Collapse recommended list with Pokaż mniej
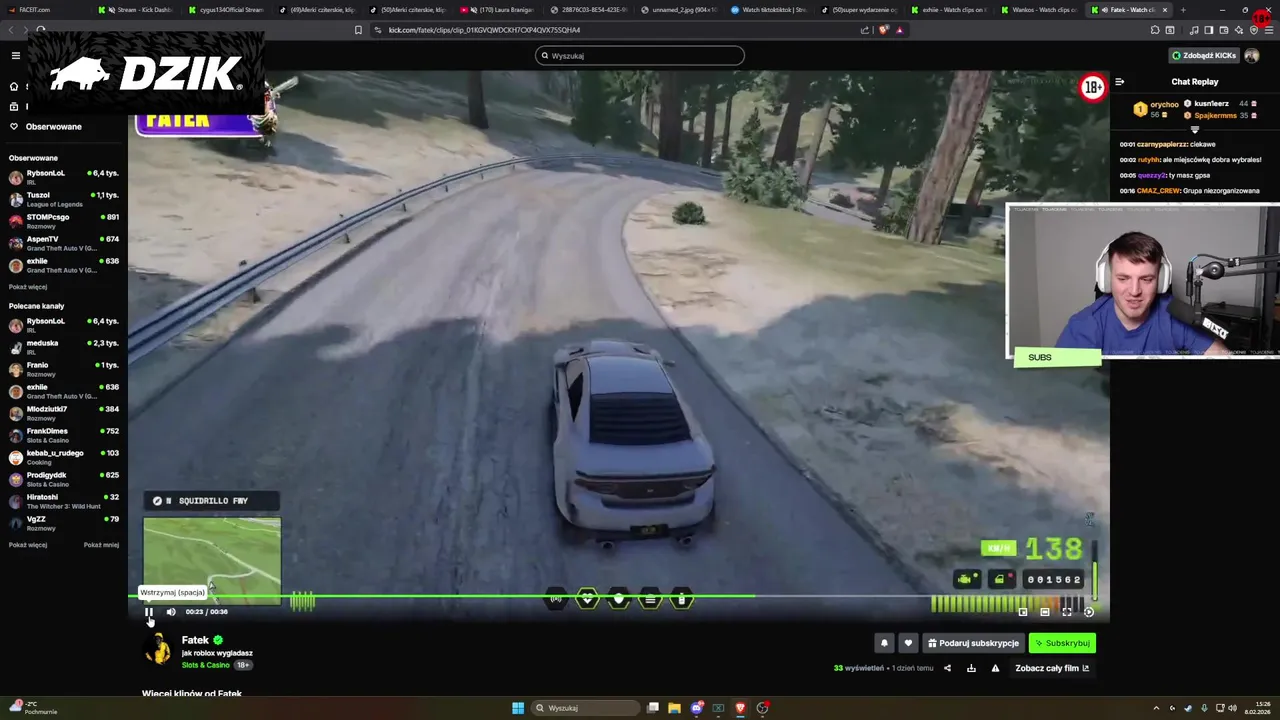1280x720 pixels. pos(101,545)
